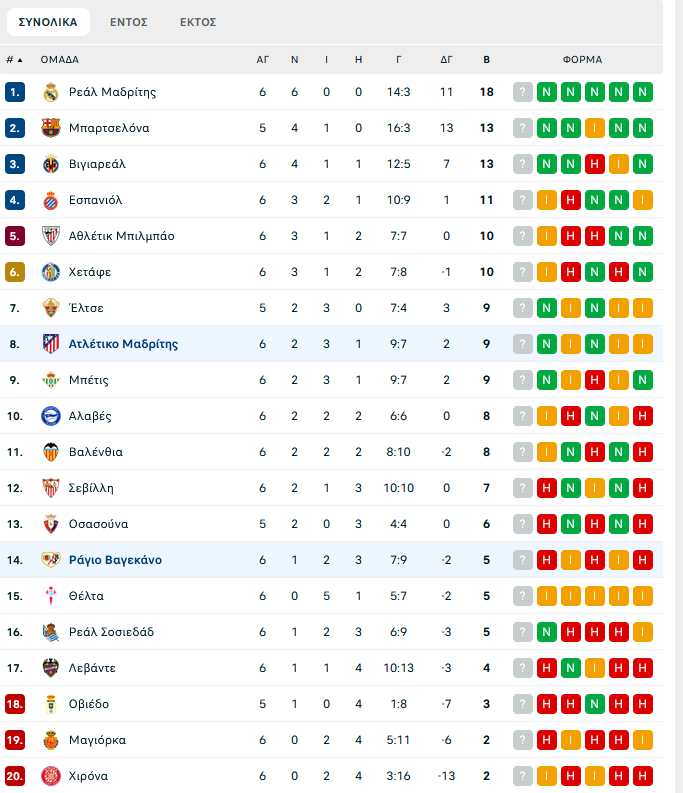Viewport: 683px width, 793px height.
Task: Open the Ράγιο Βαγεκάνο team link
Action: [x=115, y=560]
